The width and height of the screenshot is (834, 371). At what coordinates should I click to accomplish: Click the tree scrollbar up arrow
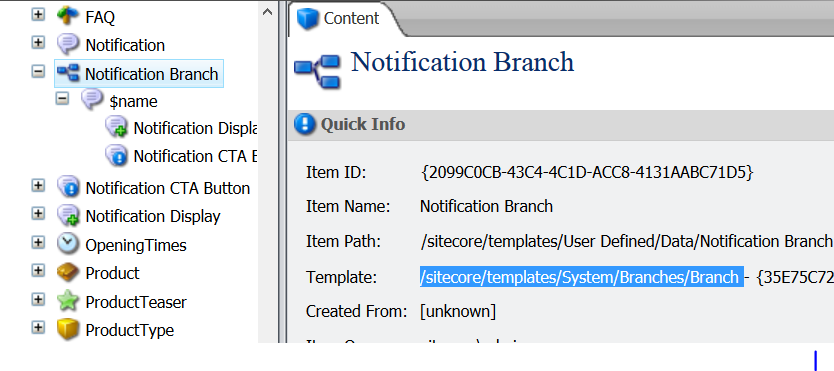point(268,12)
